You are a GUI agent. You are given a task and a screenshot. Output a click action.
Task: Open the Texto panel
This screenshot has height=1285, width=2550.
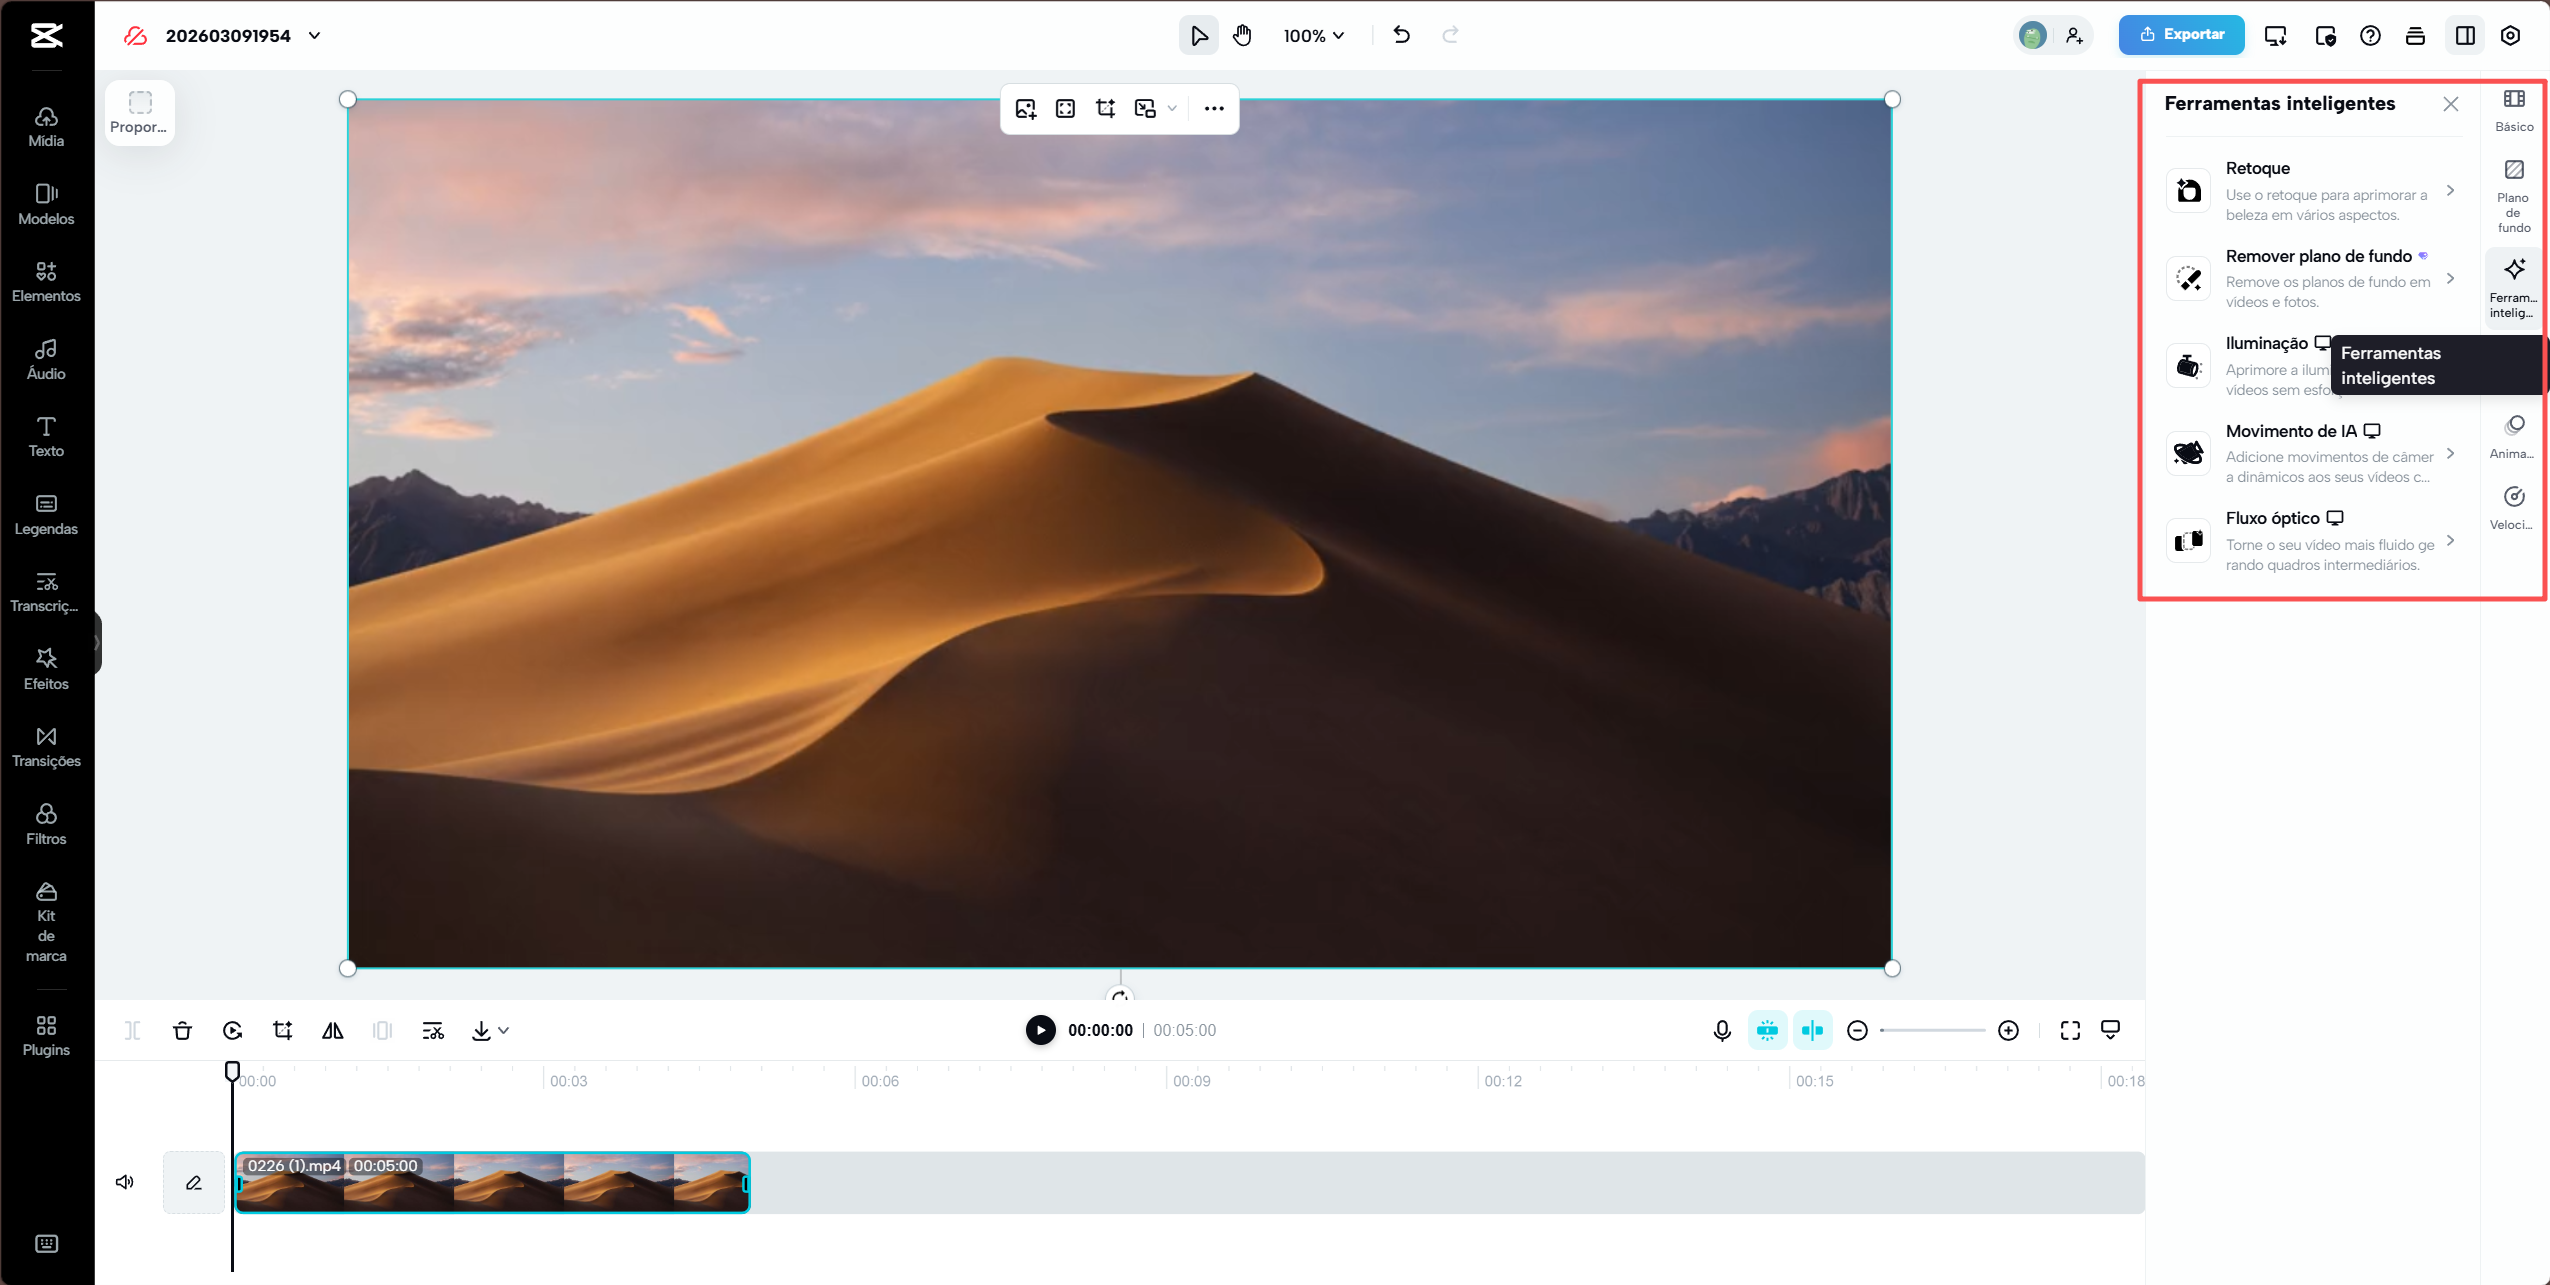(45, 435)
